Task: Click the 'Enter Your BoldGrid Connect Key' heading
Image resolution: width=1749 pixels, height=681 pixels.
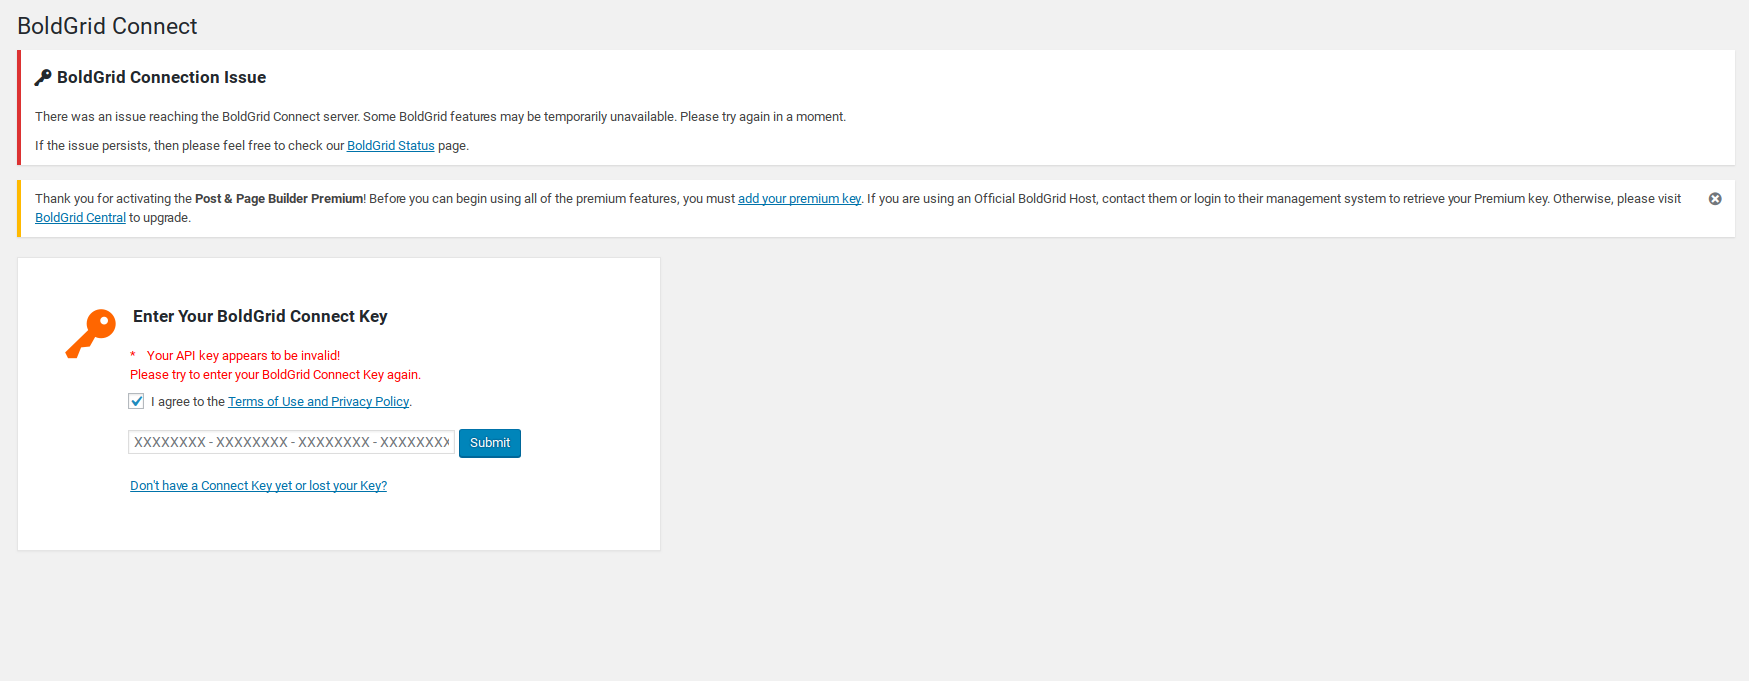Action: coord(260,316)
